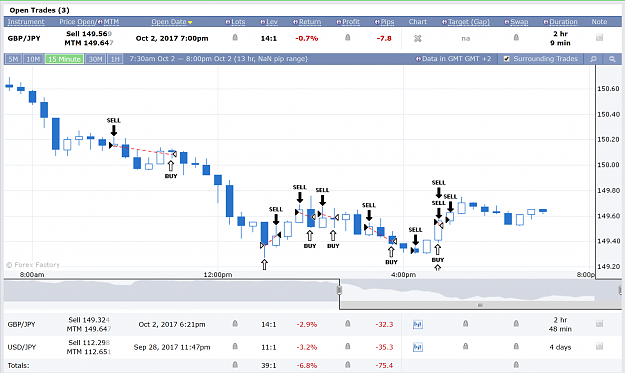Uncheck the Surrounding Trades checkbox

tap(507, 59)
